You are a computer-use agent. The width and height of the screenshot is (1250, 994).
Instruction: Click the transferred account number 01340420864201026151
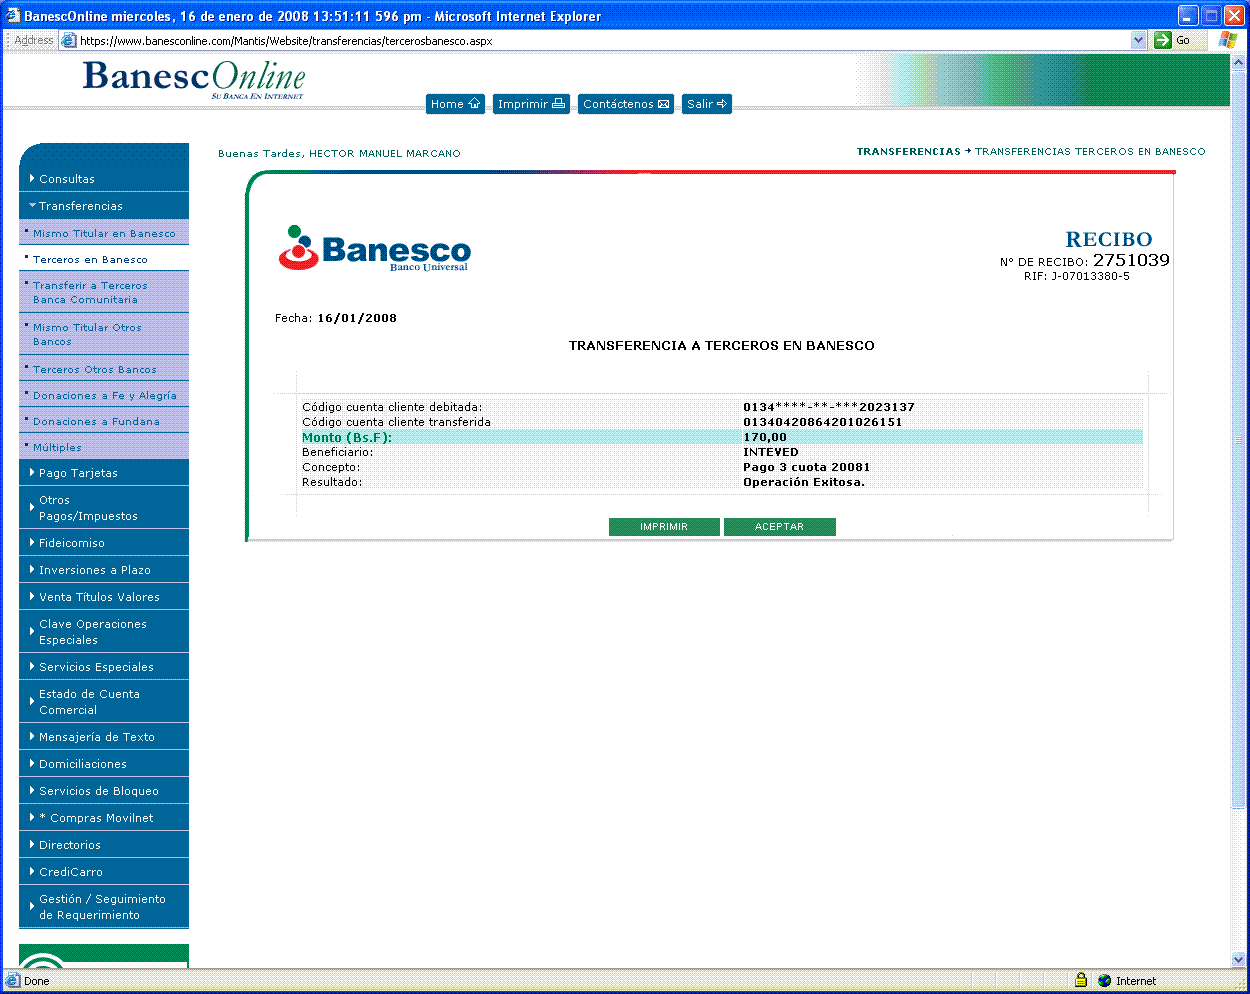[x=823, y=422]
